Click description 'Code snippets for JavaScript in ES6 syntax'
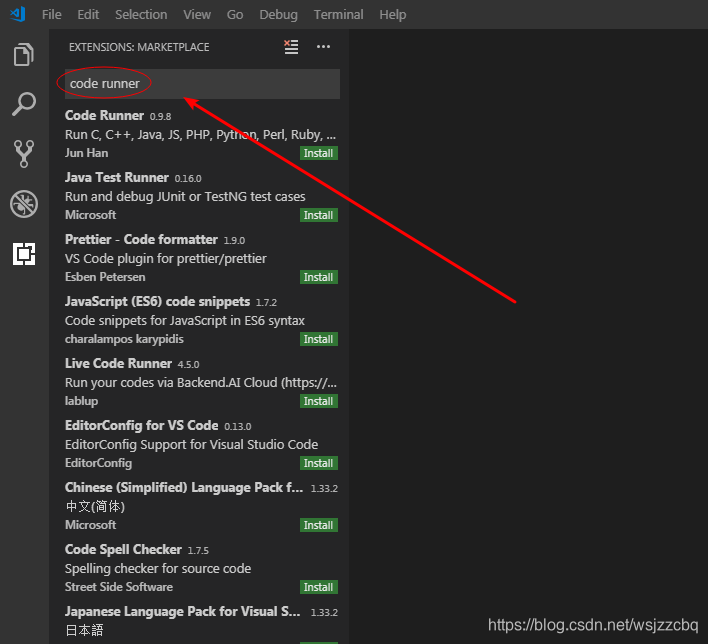 point(185,321)
